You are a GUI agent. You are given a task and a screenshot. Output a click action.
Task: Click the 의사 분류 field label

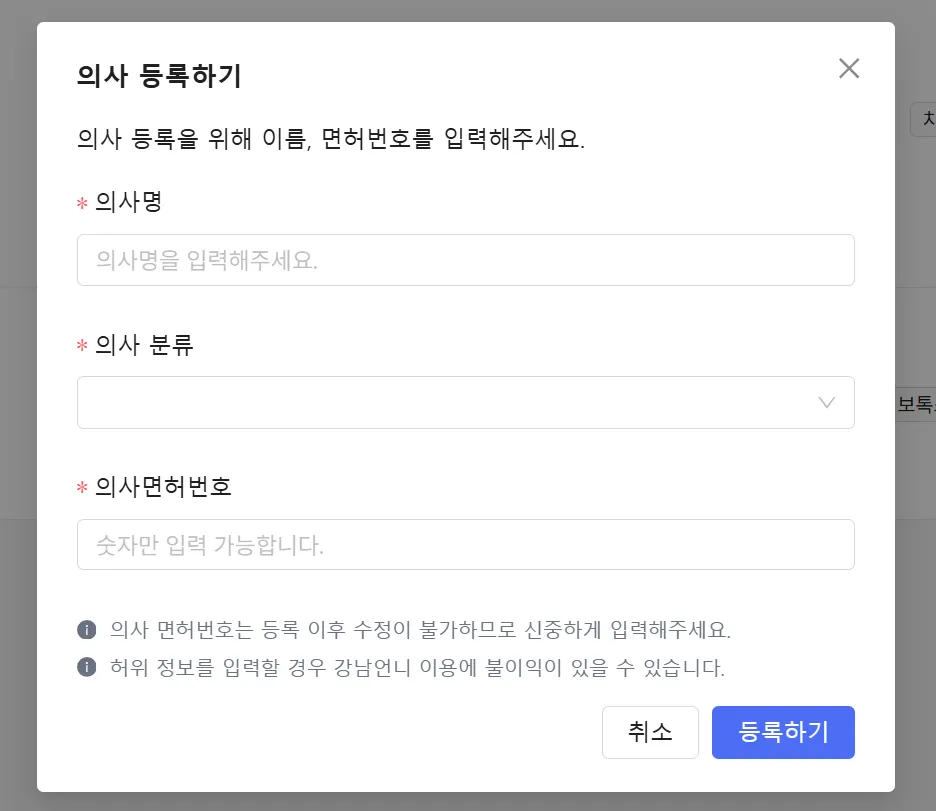coord(144,345)
